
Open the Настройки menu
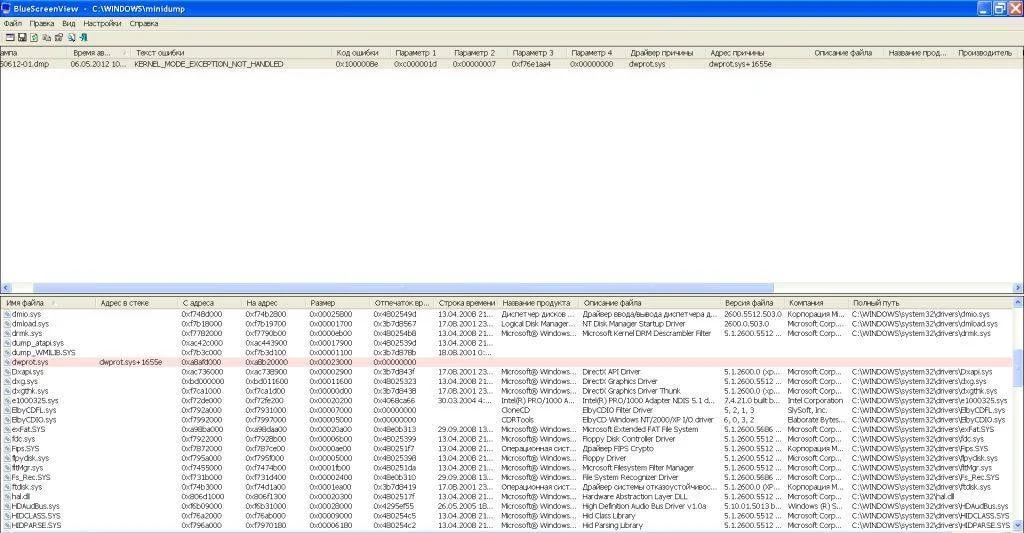click(x=102, y=24)
